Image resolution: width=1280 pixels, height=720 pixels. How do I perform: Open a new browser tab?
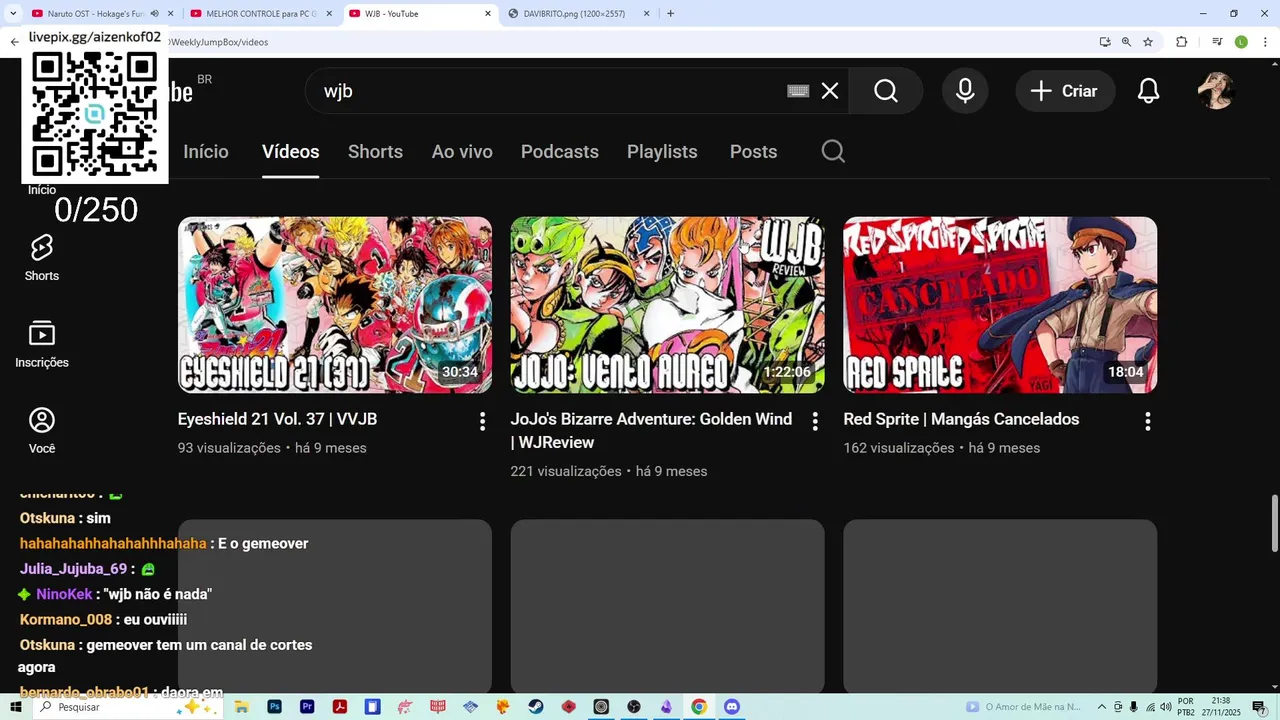670,13
